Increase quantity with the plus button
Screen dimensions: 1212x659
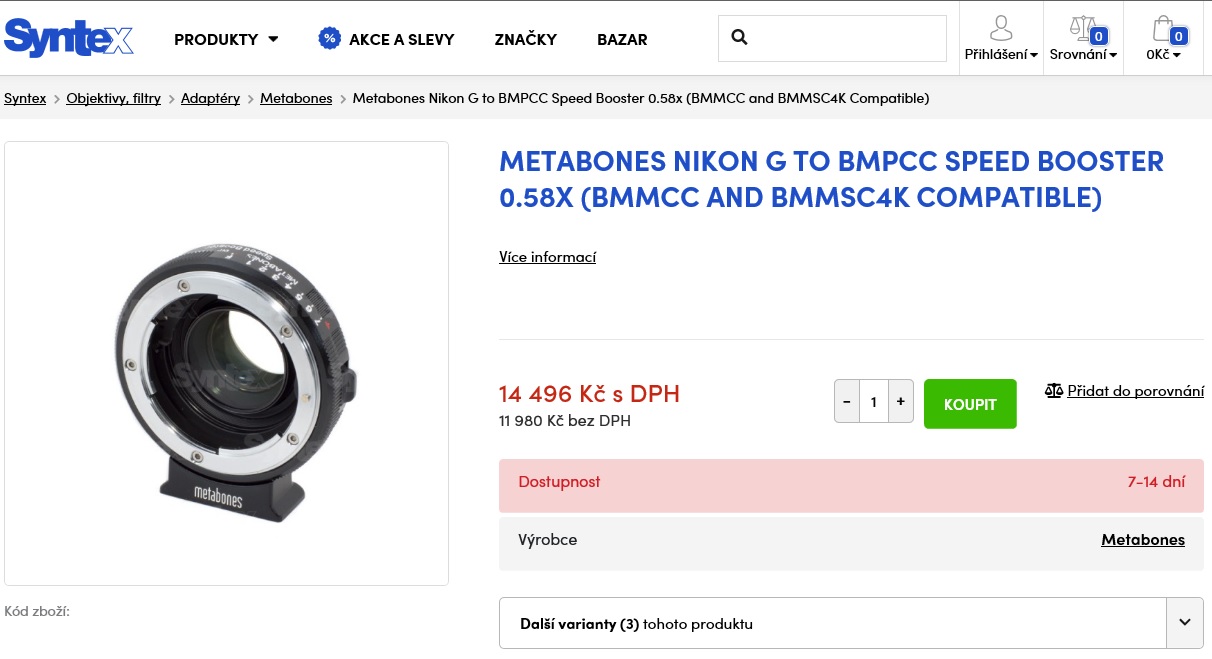click(900, 402)
